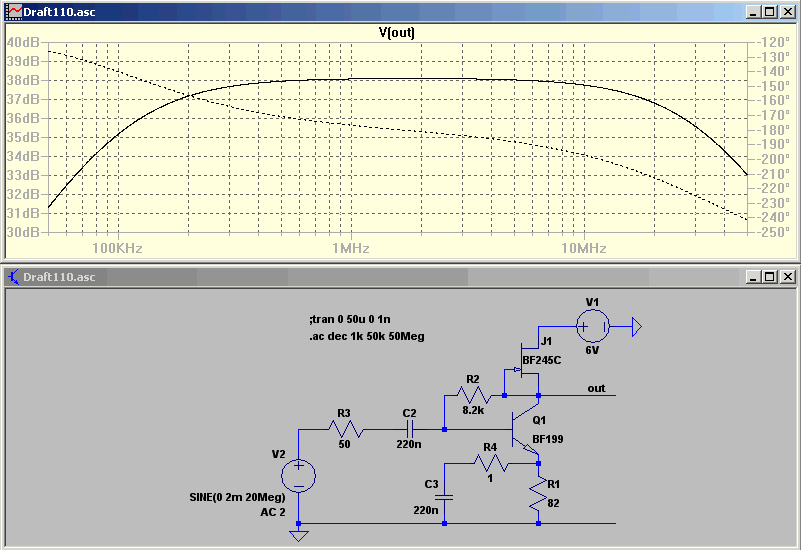The width and height of the screenshot is (801, 550).
Task: Click the transistor icon in schematic title bar
Action: (13, 277)
